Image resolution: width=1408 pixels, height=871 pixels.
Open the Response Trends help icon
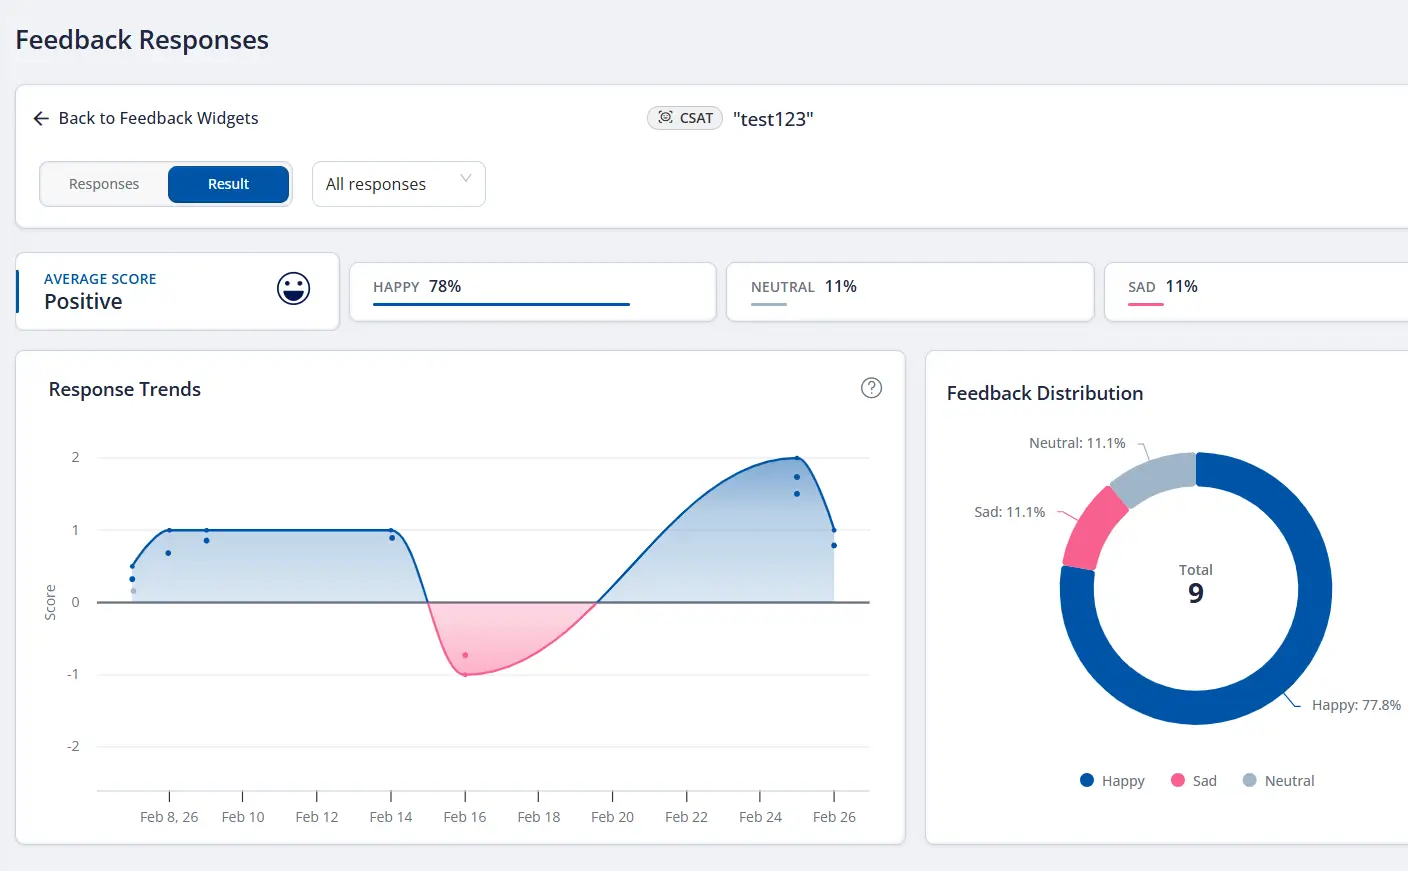coord(871,388)
